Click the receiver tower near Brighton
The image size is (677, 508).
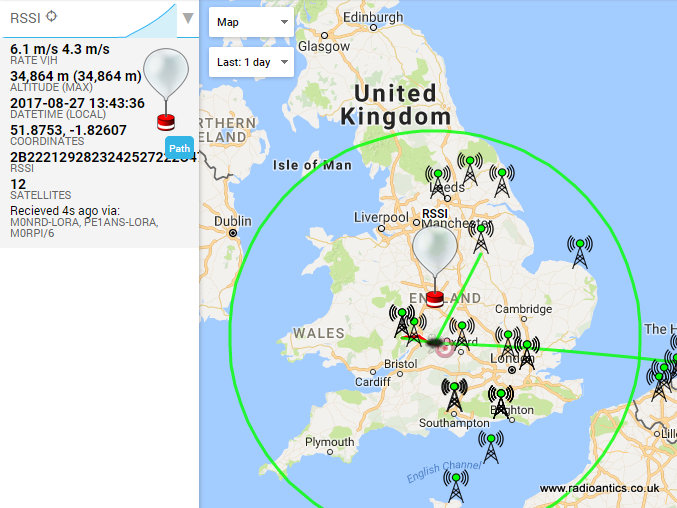501,402
